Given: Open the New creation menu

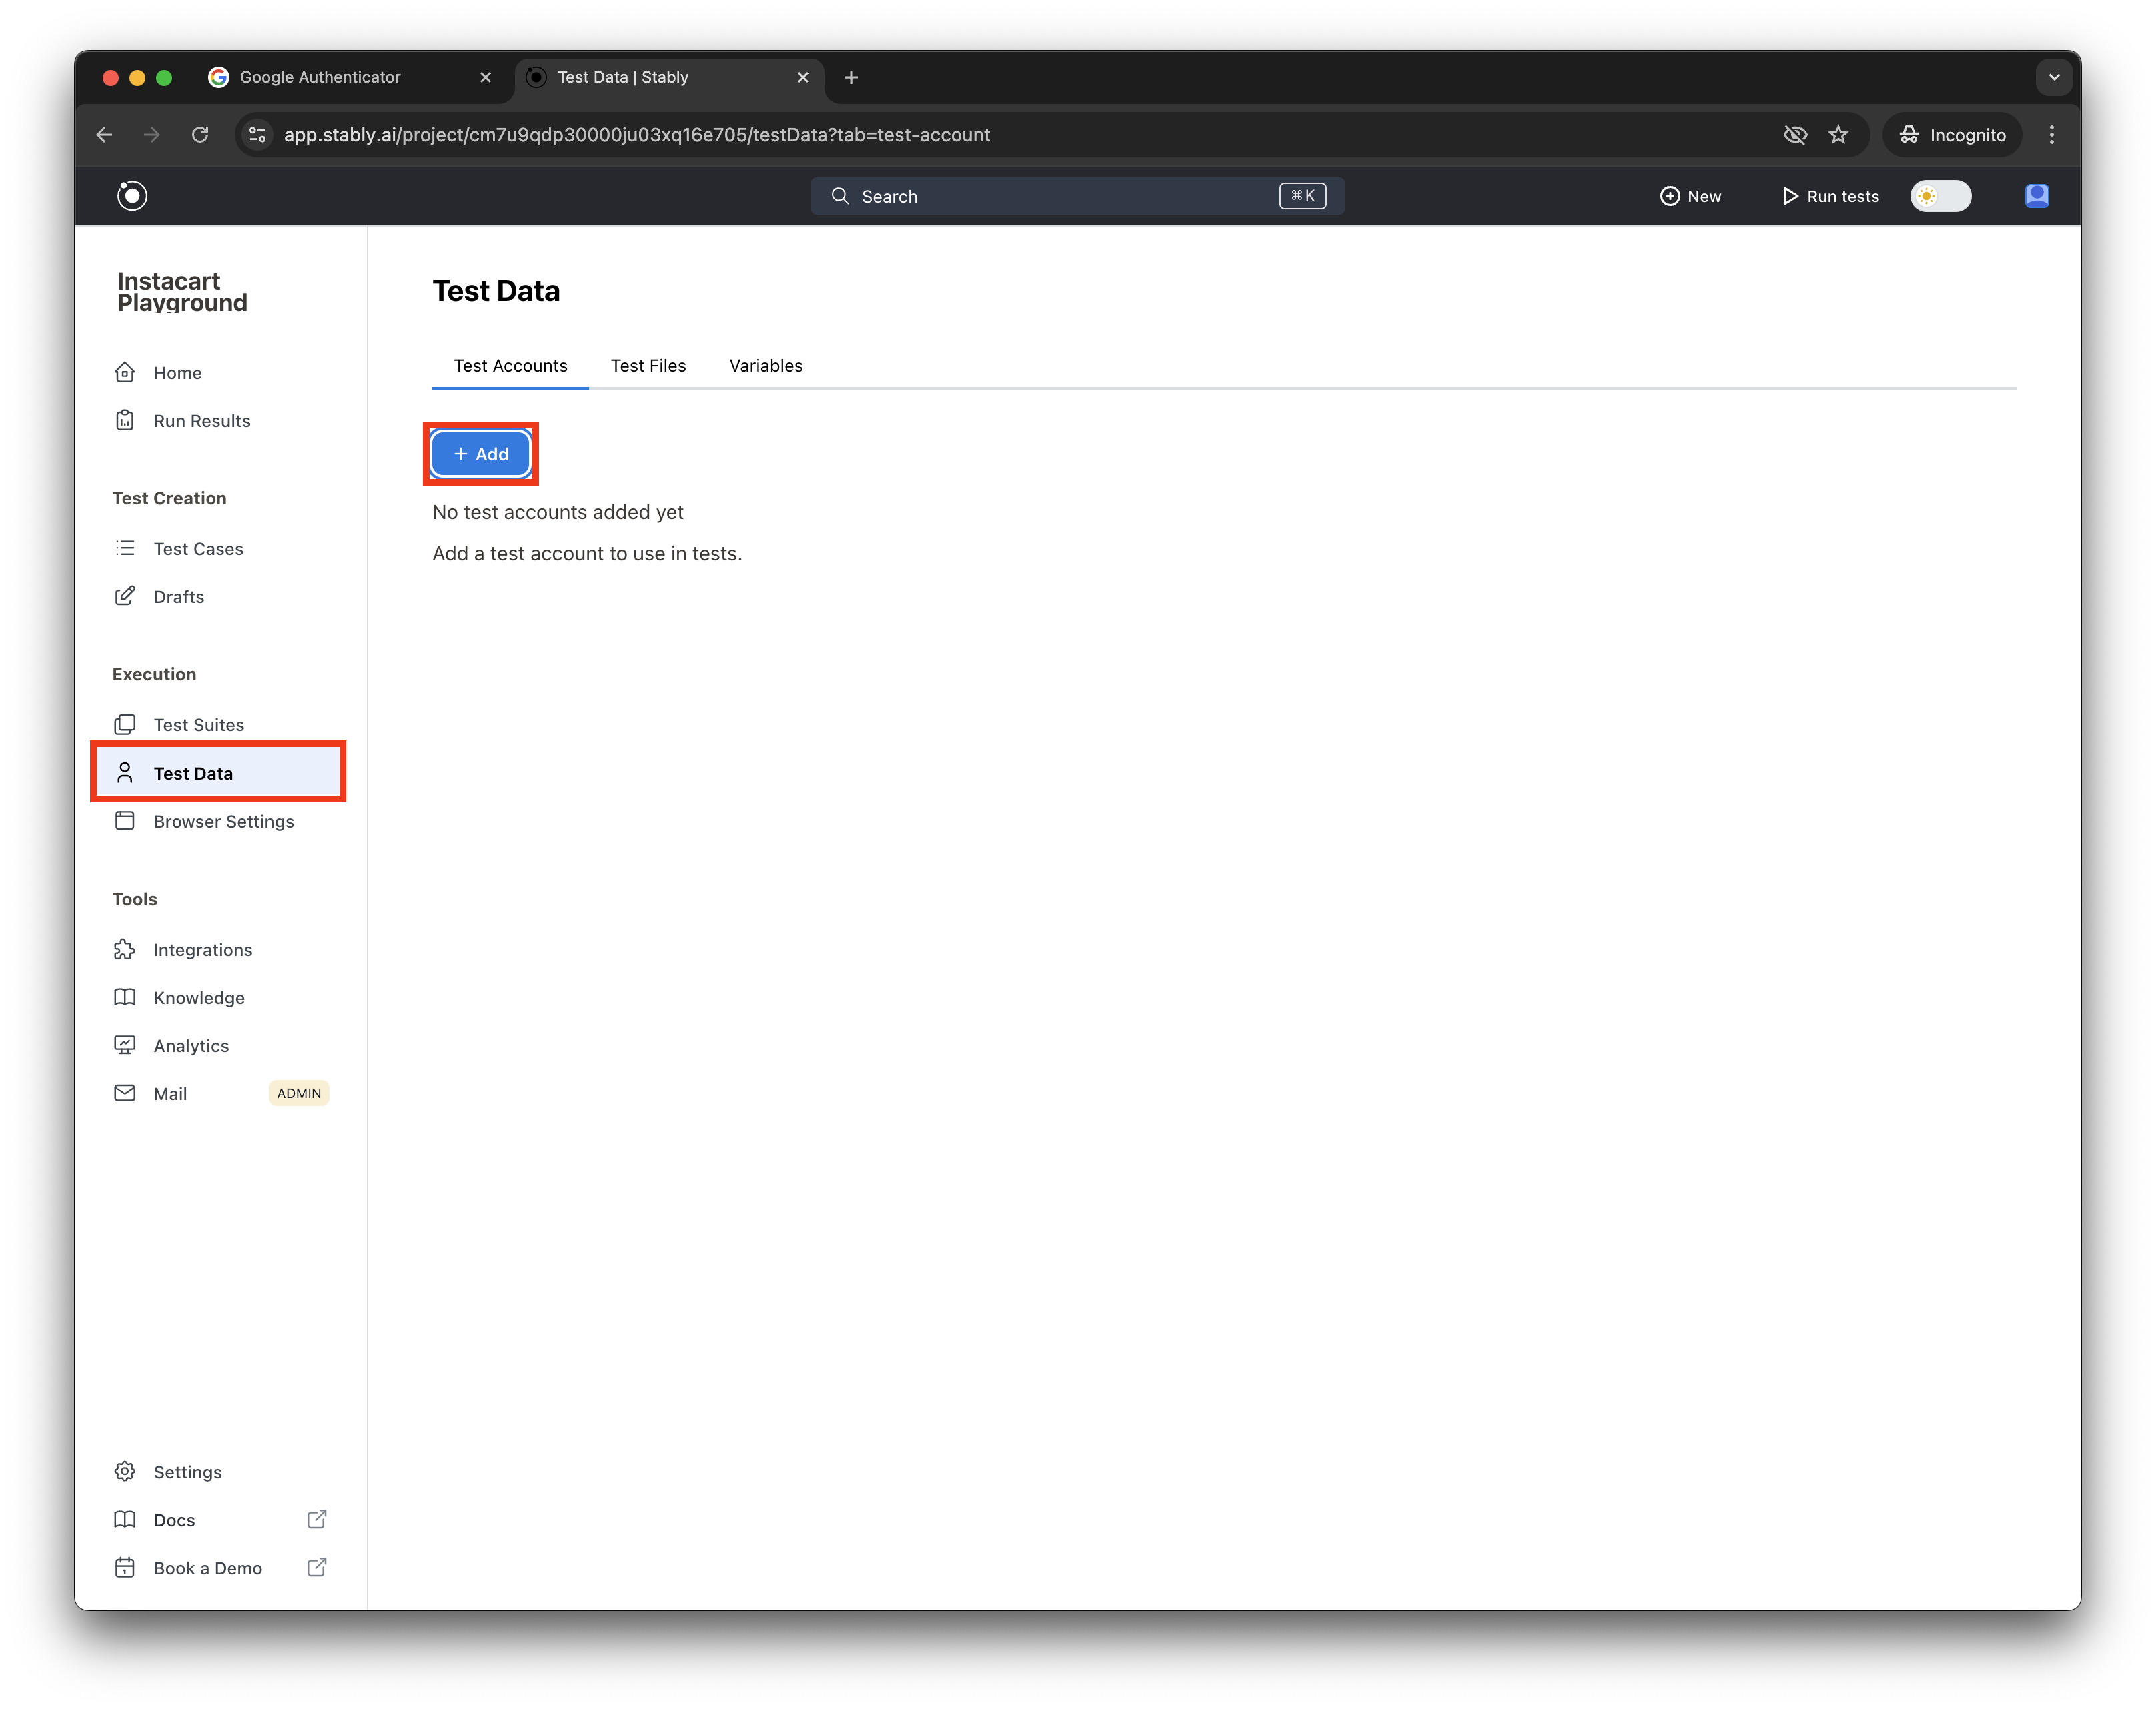Looking at the screenshot, I should 1691,196.
